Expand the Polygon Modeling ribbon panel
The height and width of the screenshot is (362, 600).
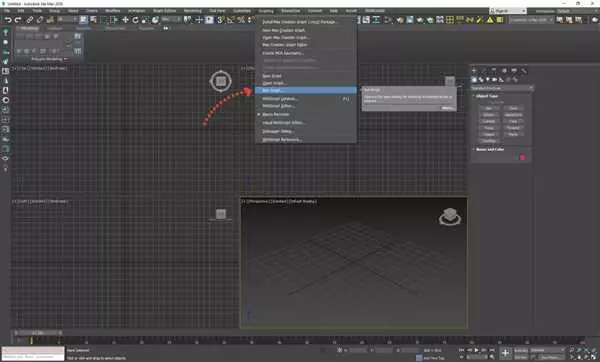coord(49,59)
